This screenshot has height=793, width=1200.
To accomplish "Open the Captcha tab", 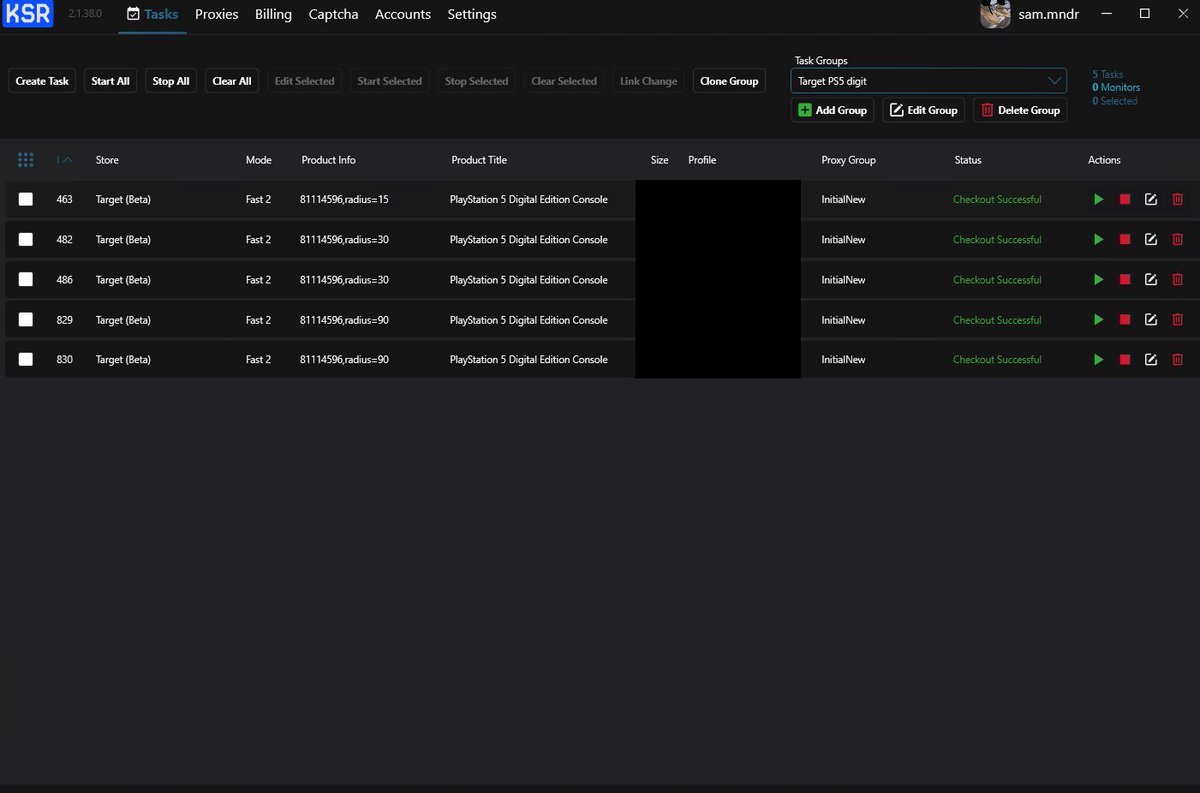I will coord(333,14).
